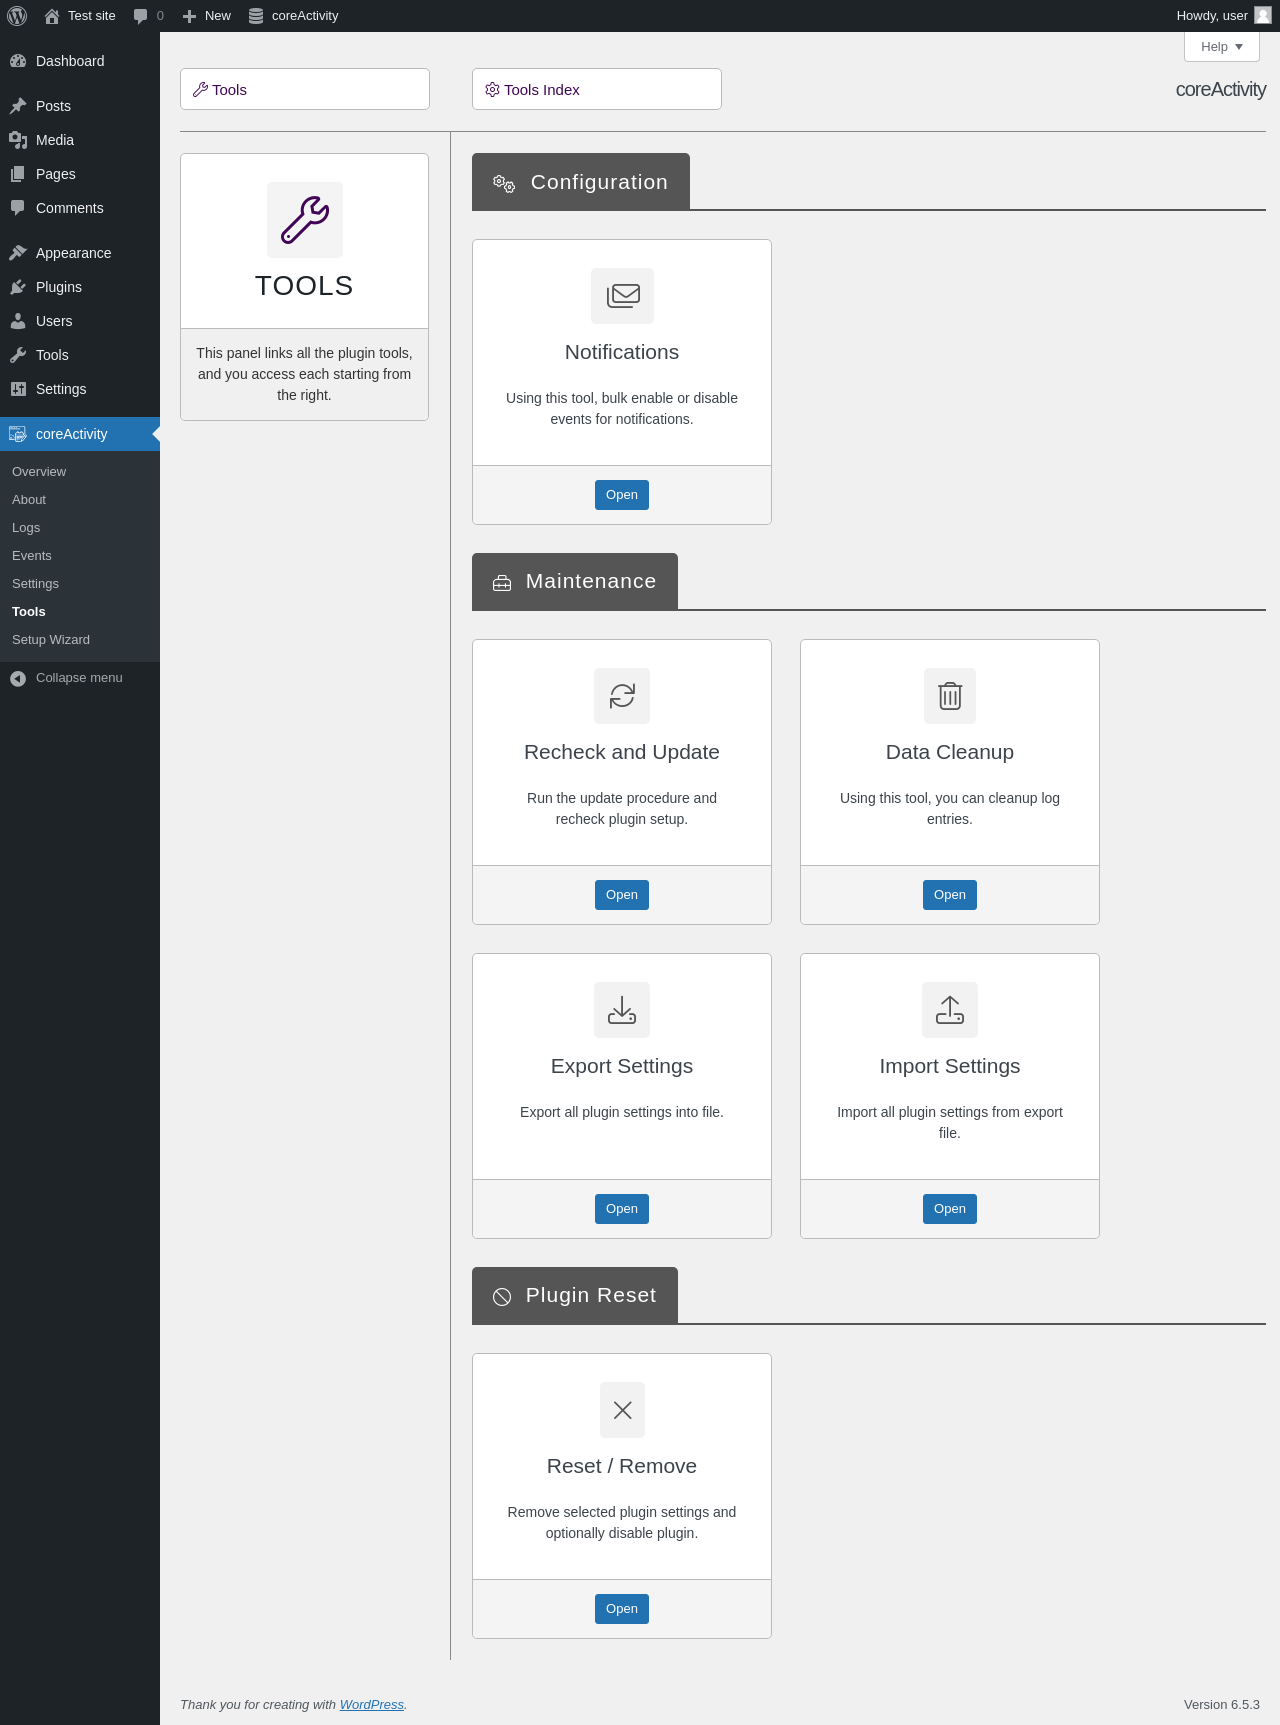This screenshot has width=1280, height=1725.
Task: Click the Posts pin icon
Action: 18,106
